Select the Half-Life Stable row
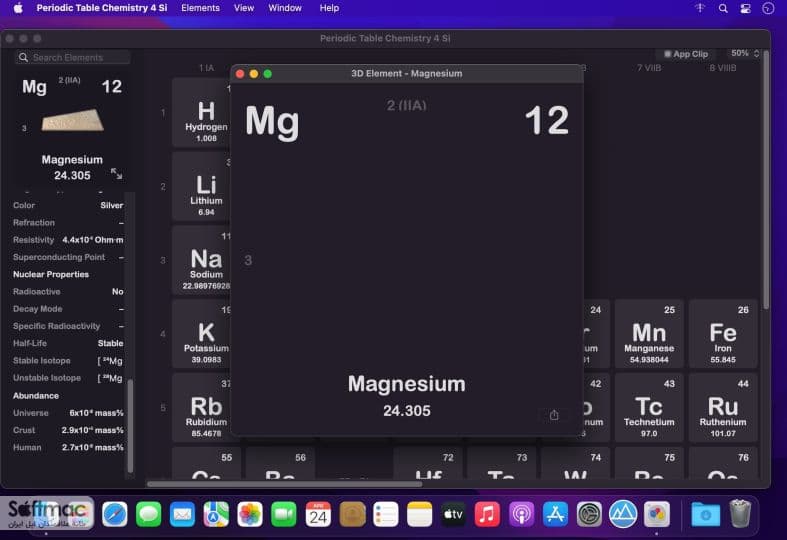Image resolution: width=787 pixels, height=540 pixels. [x=68, y=343]
